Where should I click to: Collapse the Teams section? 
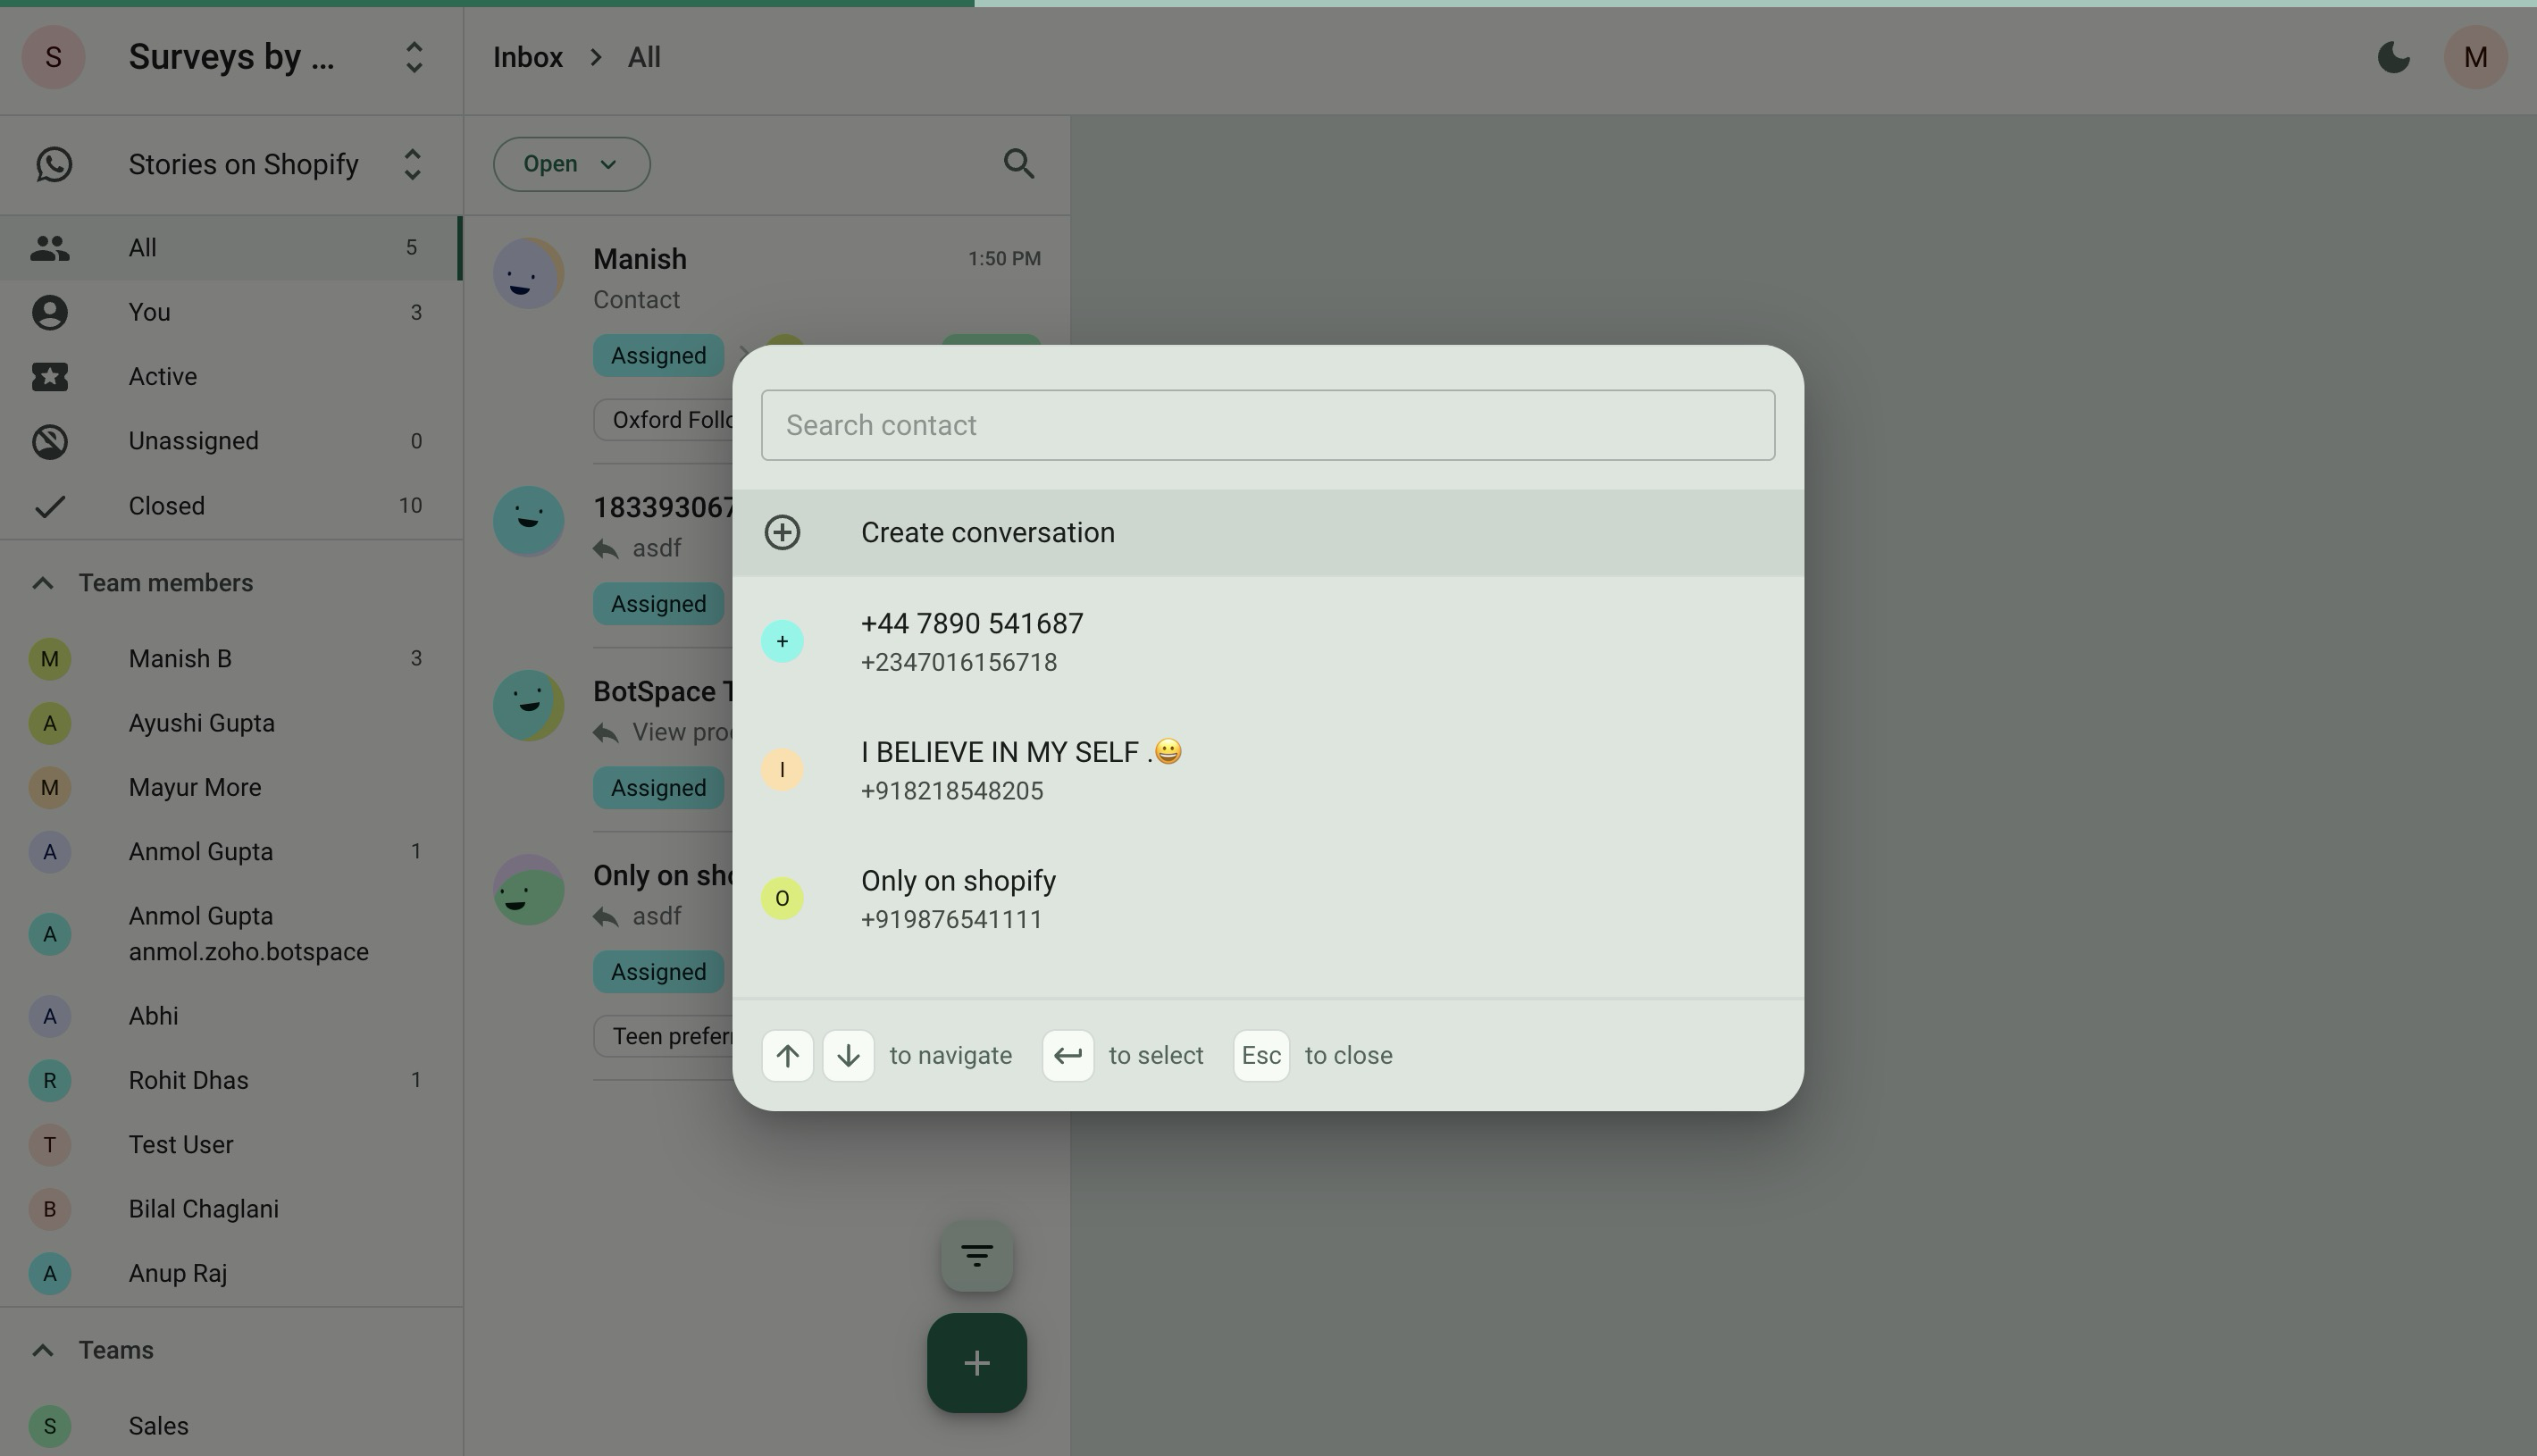click(x=42, y=1350)
